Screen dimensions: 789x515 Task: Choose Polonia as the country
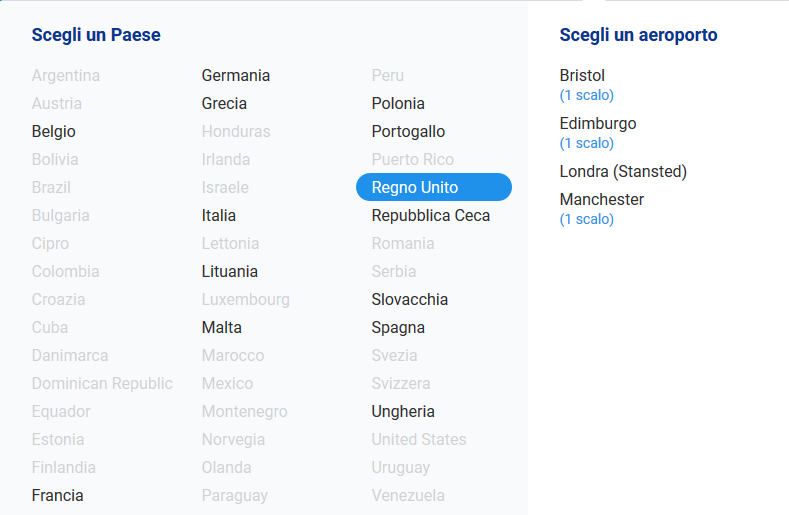click(398, 104)
